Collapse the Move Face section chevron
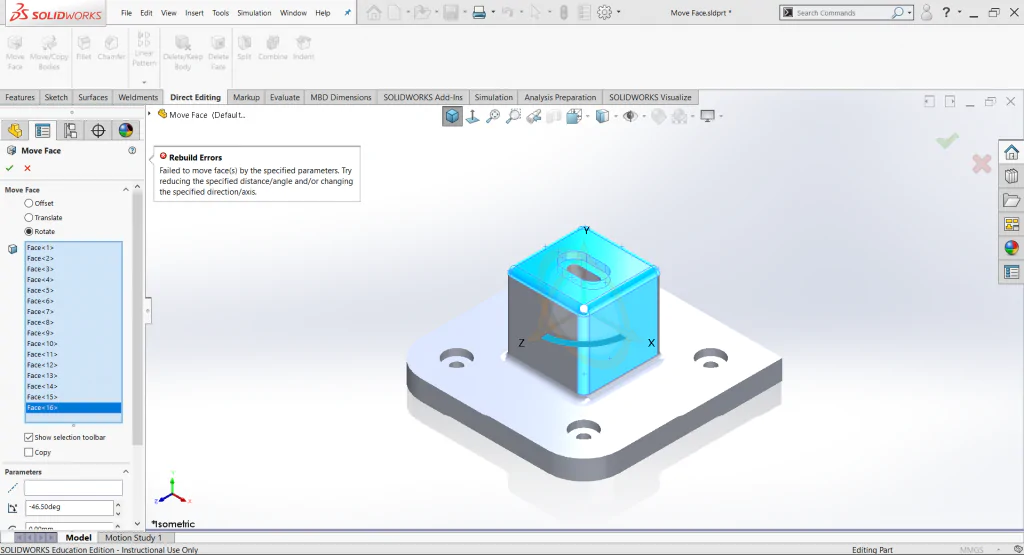This screenshot has width=1024, height=555. (x=125, y=189)
